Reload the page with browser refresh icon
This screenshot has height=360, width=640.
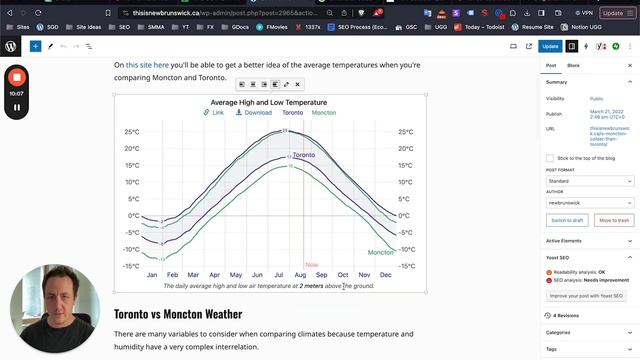(x=38, y=13)
